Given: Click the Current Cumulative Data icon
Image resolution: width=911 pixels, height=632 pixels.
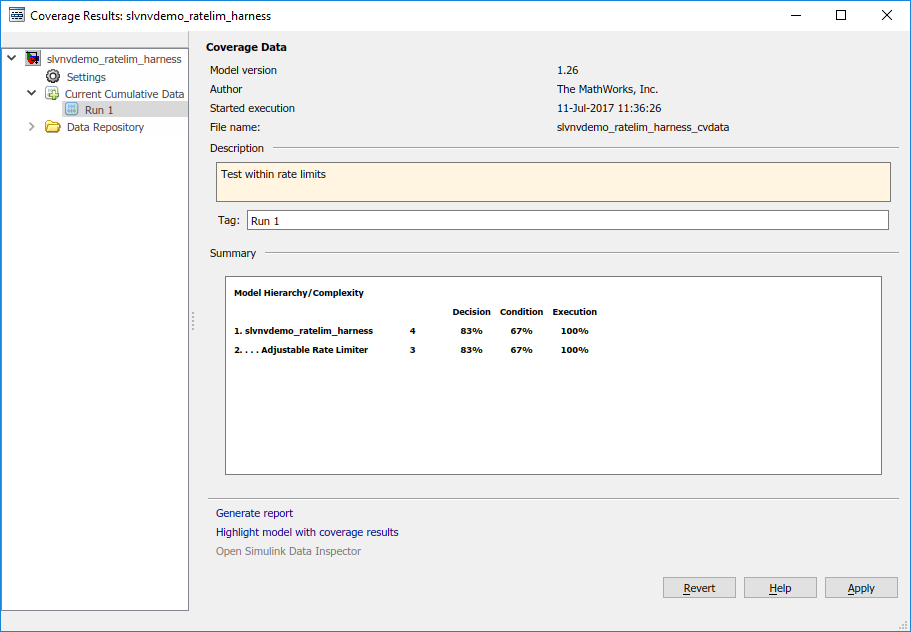Looking at the screenshot, I should (52, 94).
